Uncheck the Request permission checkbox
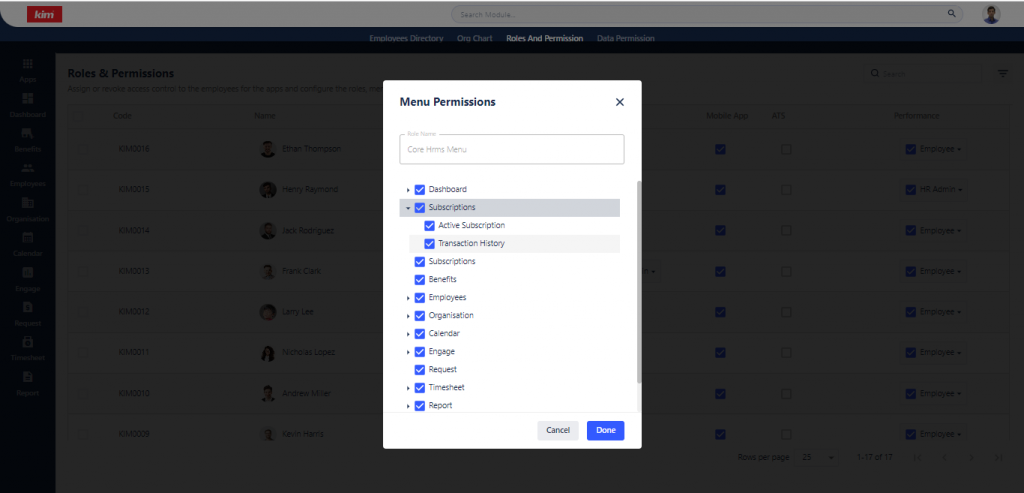 [420, 370]
